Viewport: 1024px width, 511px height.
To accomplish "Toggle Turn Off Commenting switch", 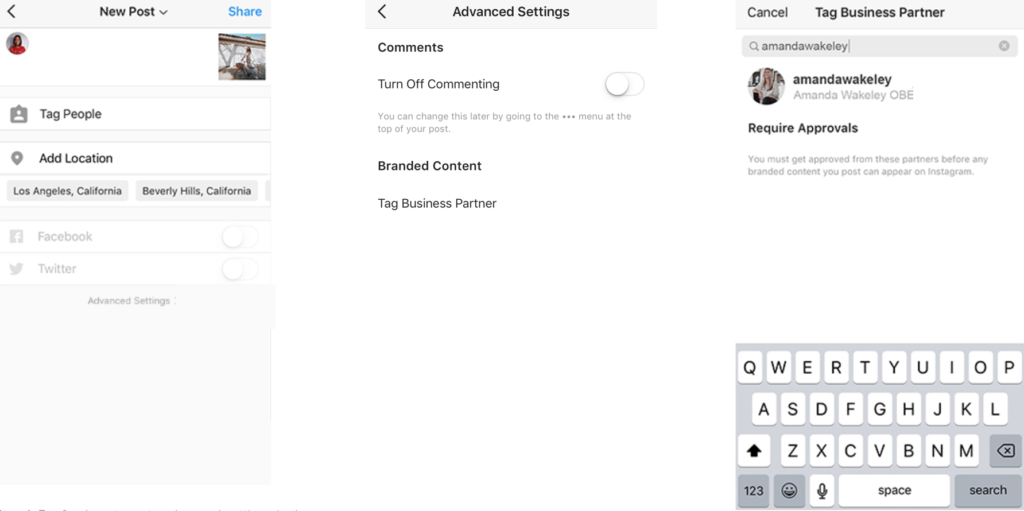I will pos(624,84).
